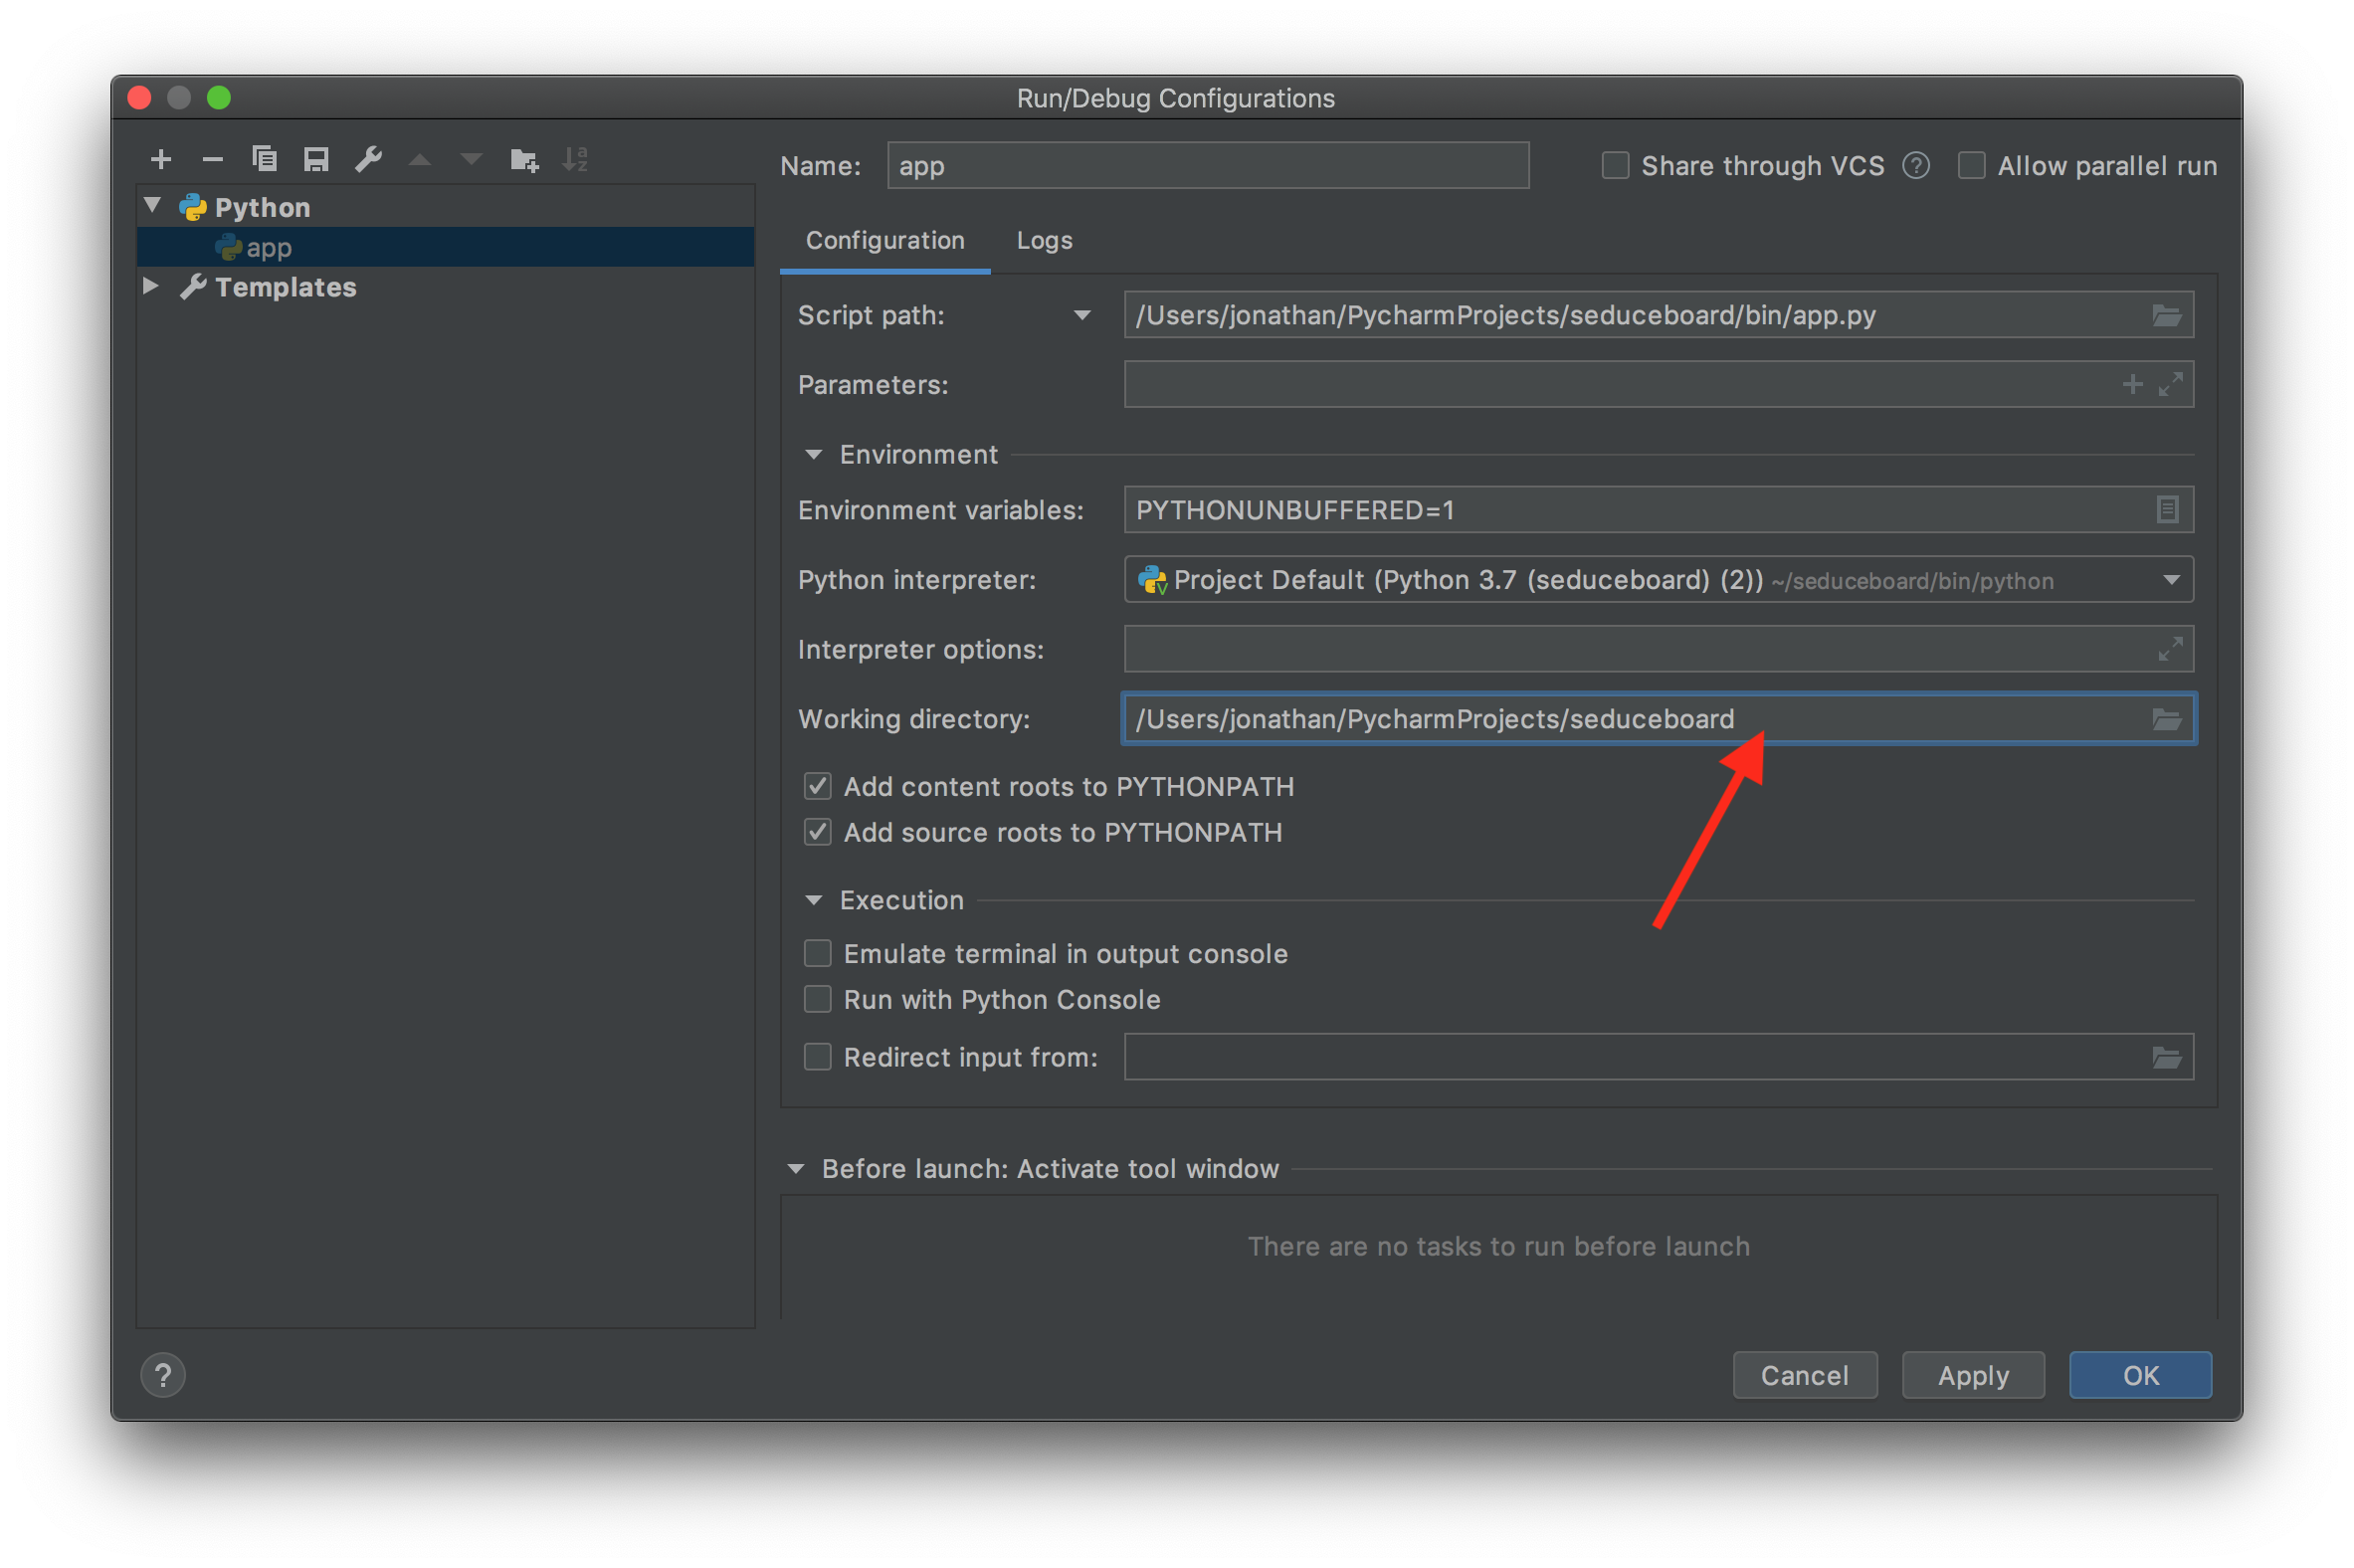Open the Script path type dropdown arrow
The height and width of the screenshot is (1568, 2354).
coord(1081,315)
